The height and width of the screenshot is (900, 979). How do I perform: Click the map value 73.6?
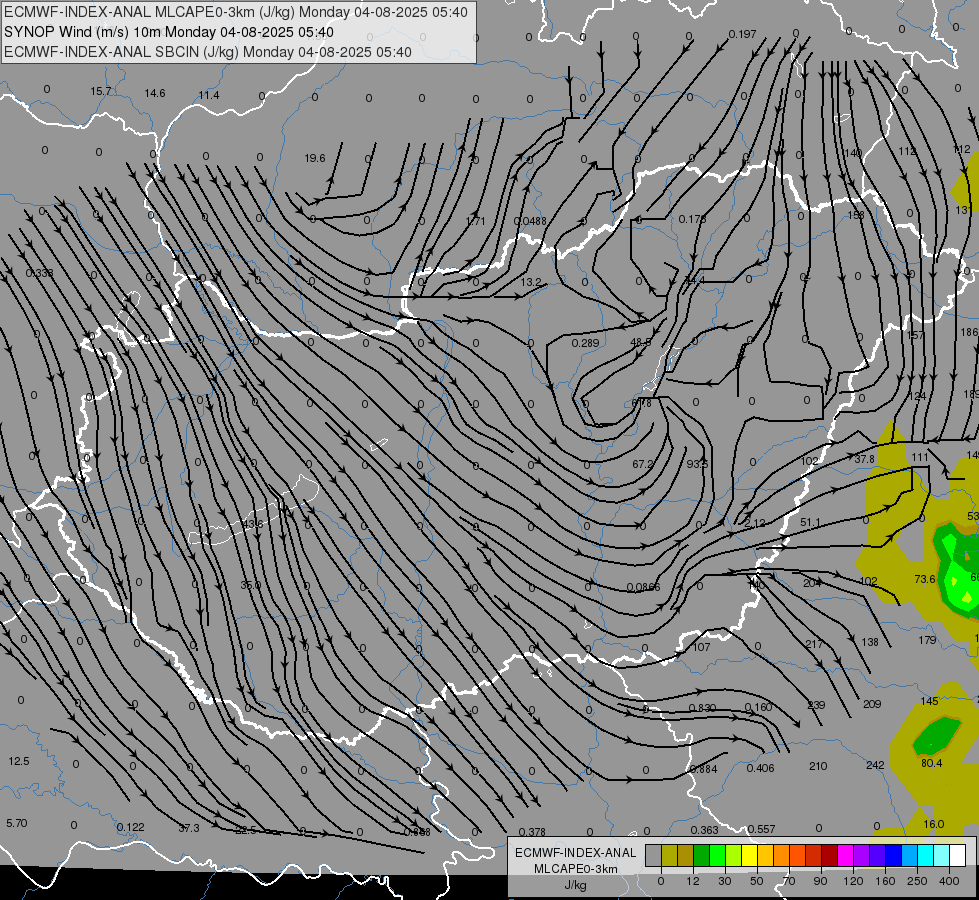(925, 579)
